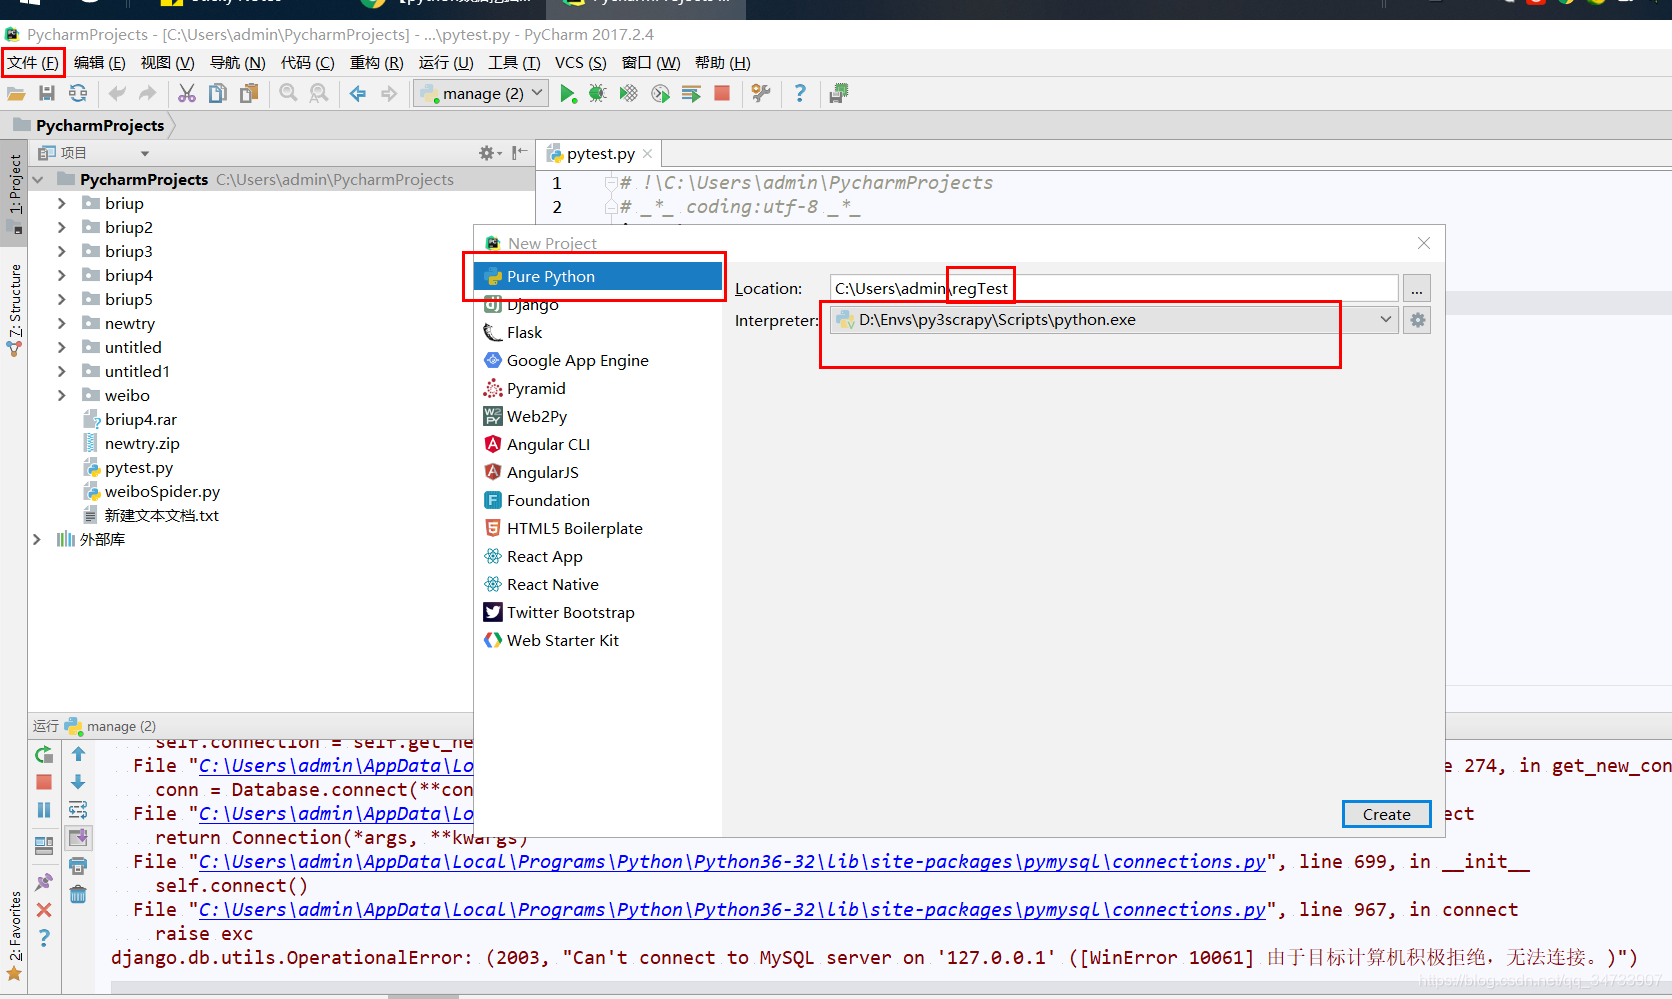The width and height of the screenshot is (1672, 999).
Task: Open the 工具 (T) menu
Action: [514, 63]
